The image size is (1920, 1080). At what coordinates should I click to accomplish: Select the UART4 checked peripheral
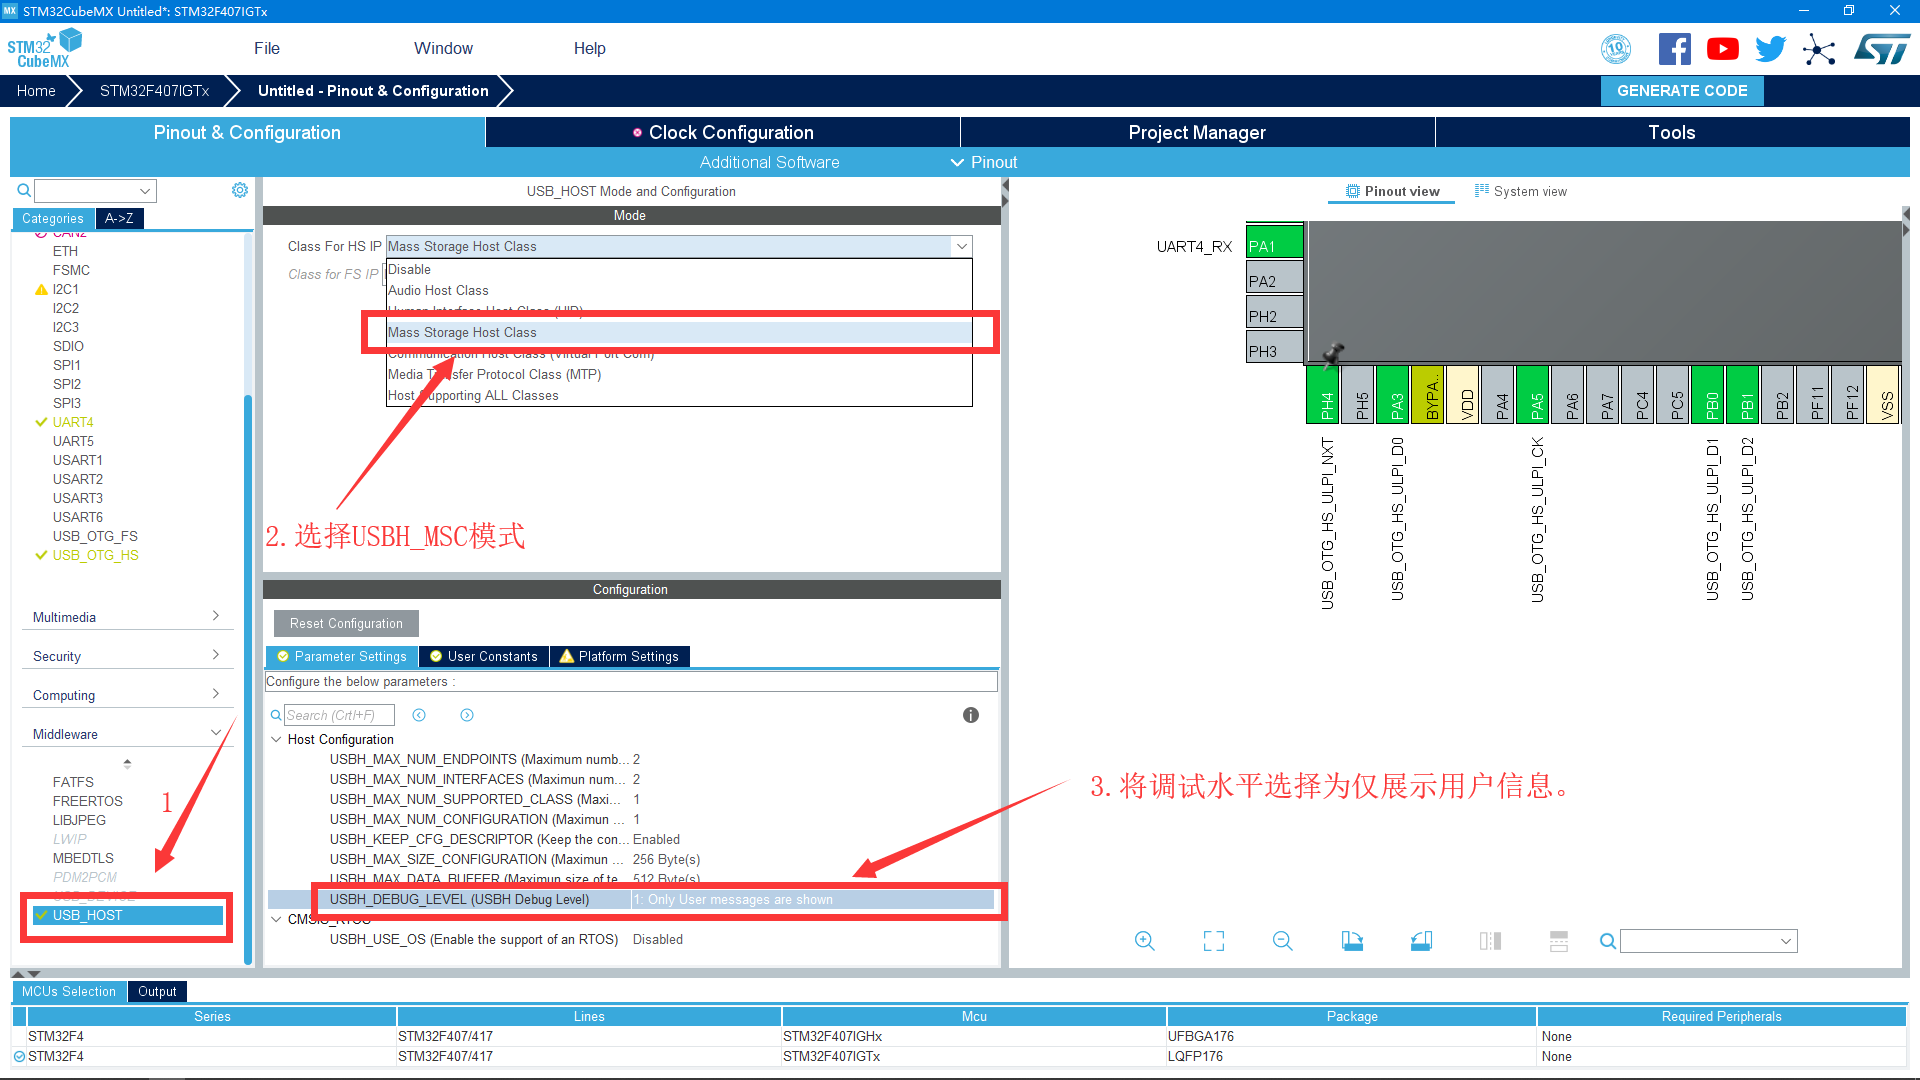pos(73,422)
